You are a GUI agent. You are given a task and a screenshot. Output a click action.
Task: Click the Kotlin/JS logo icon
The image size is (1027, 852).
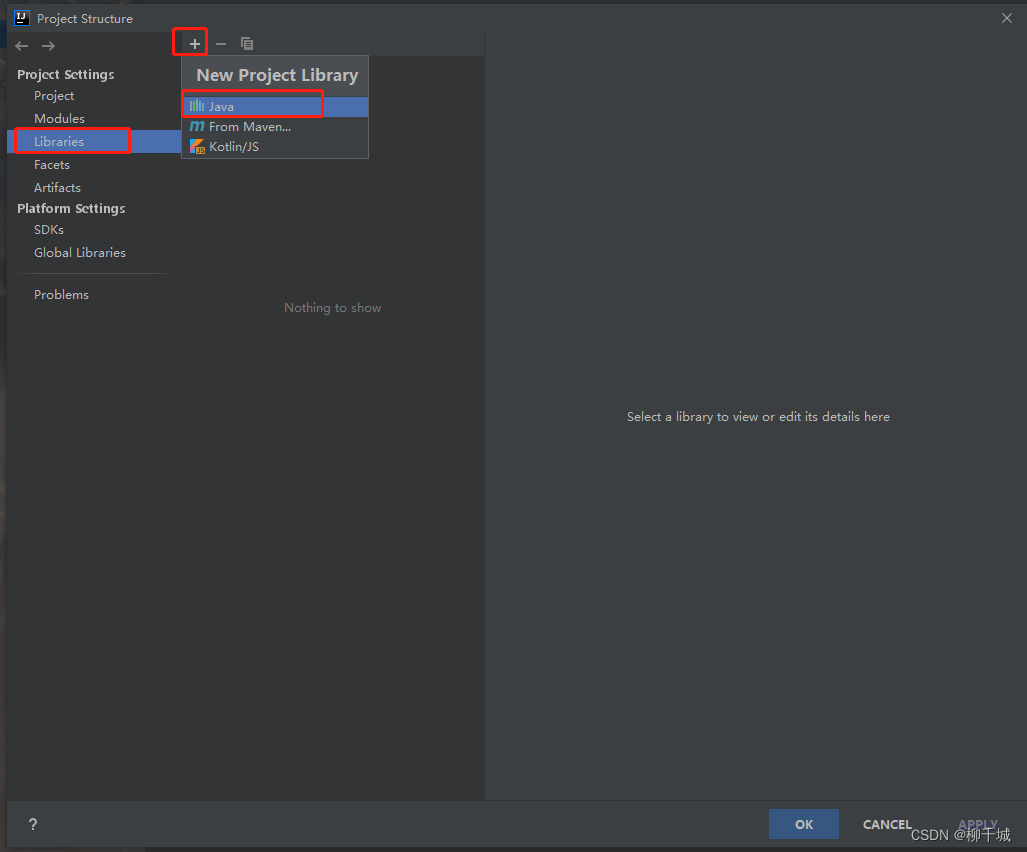coord(197,146)
